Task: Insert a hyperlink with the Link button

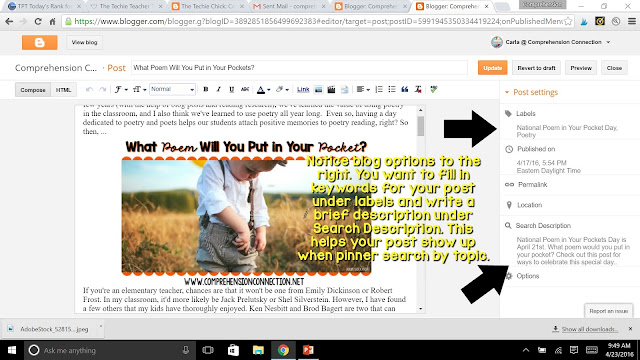Action: coord(303,89)
